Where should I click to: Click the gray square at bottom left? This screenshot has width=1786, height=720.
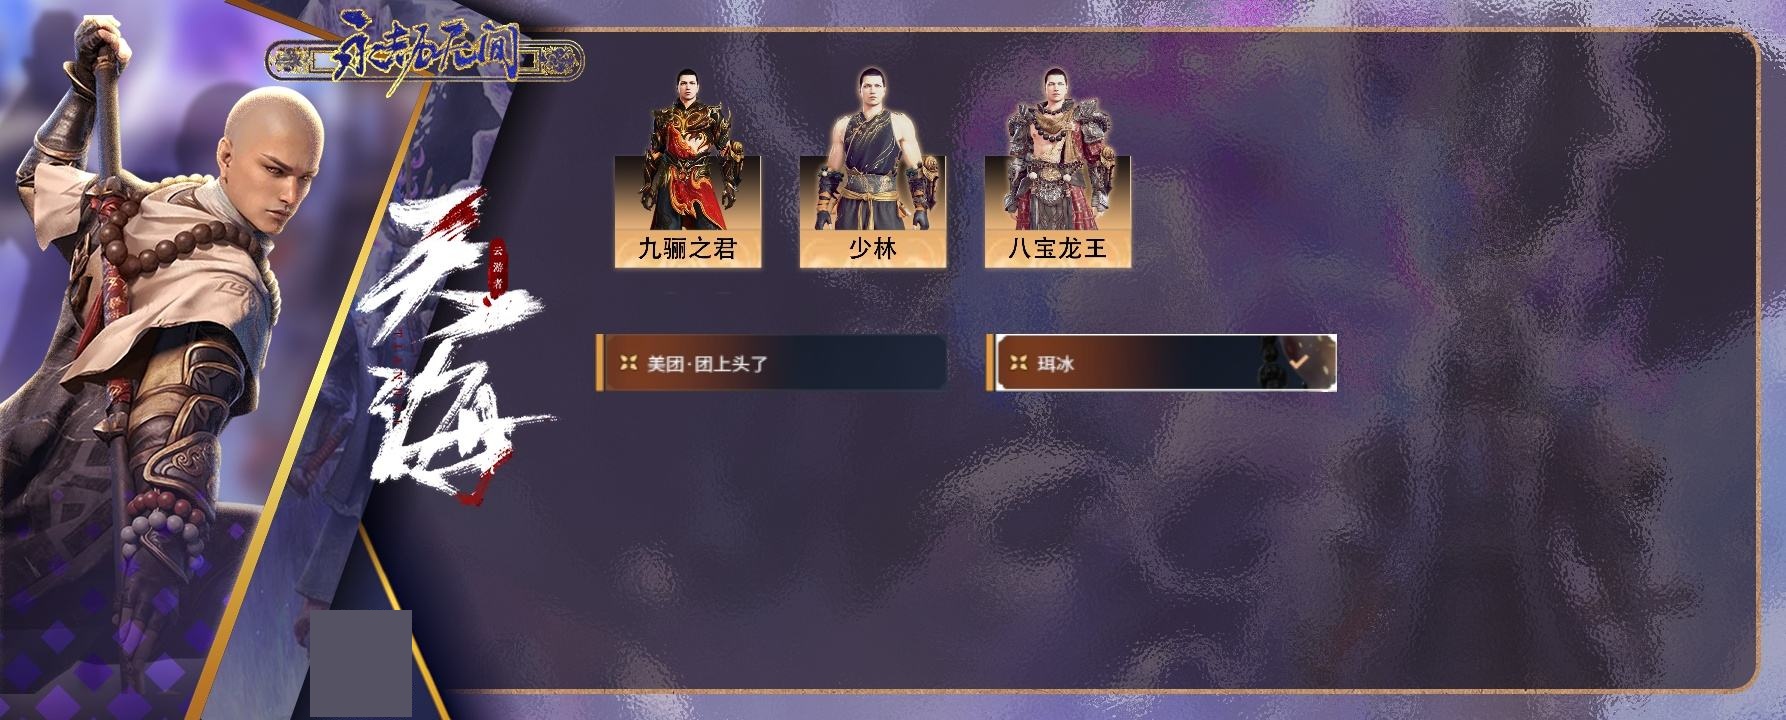(361, 663)
